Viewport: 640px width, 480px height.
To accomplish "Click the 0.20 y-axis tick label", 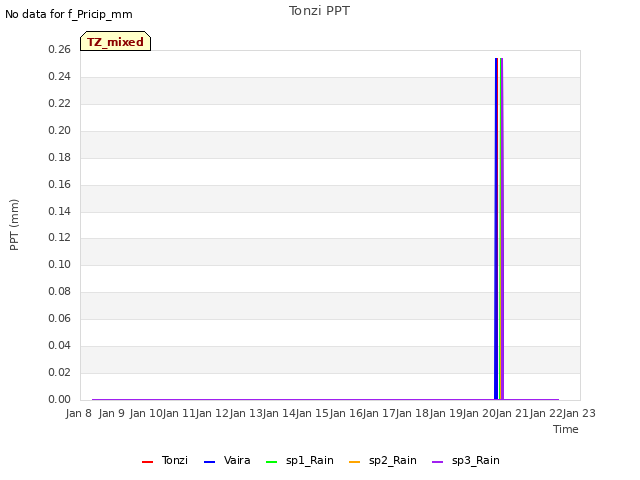I will point(60,130).
